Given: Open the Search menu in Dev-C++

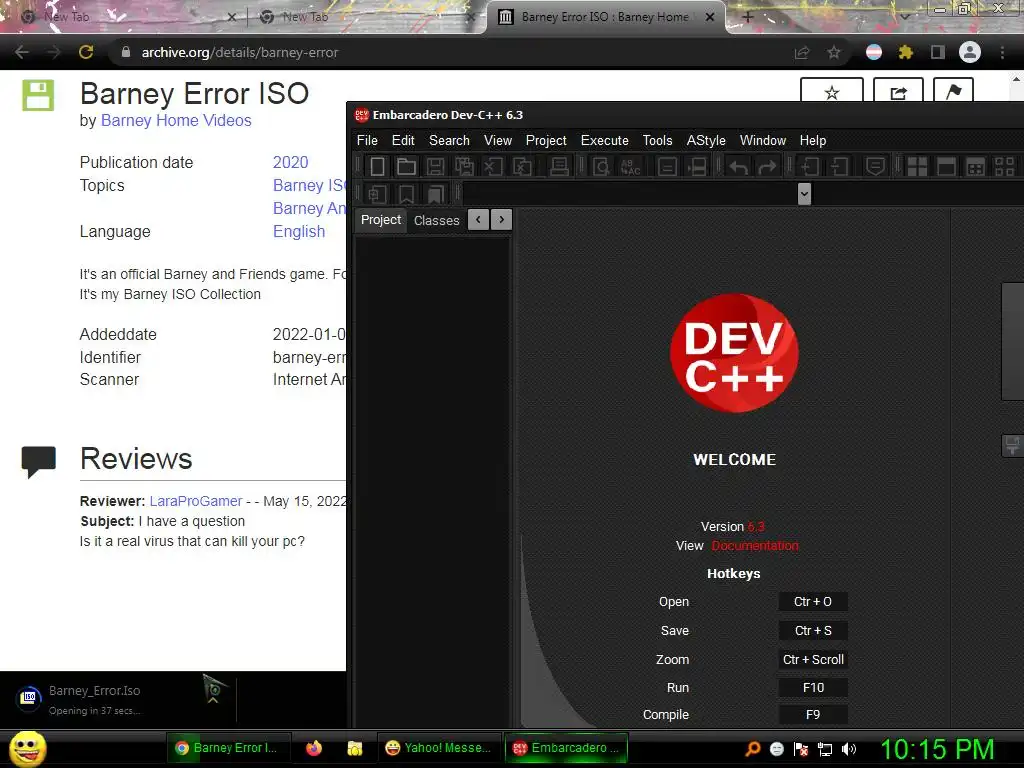Looking at the screenshot, I should coord(449,140).
